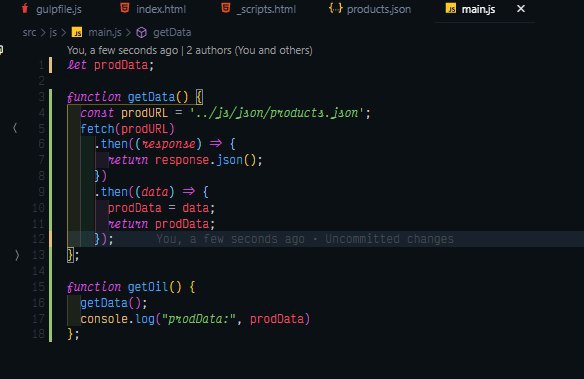This screenshot has width=584, height=379.
Task: Click the getData breadcrumb symbol
Action: 172,32
